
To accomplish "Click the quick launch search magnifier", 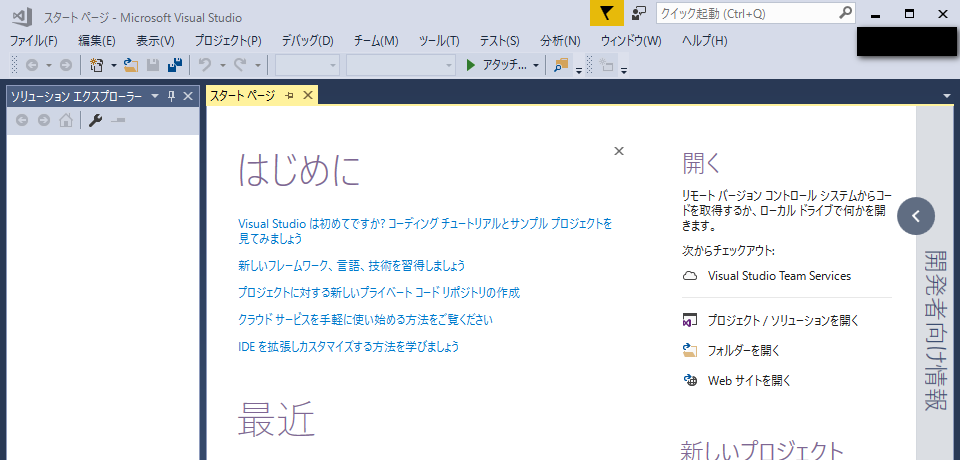I will (x=845, y=12).
